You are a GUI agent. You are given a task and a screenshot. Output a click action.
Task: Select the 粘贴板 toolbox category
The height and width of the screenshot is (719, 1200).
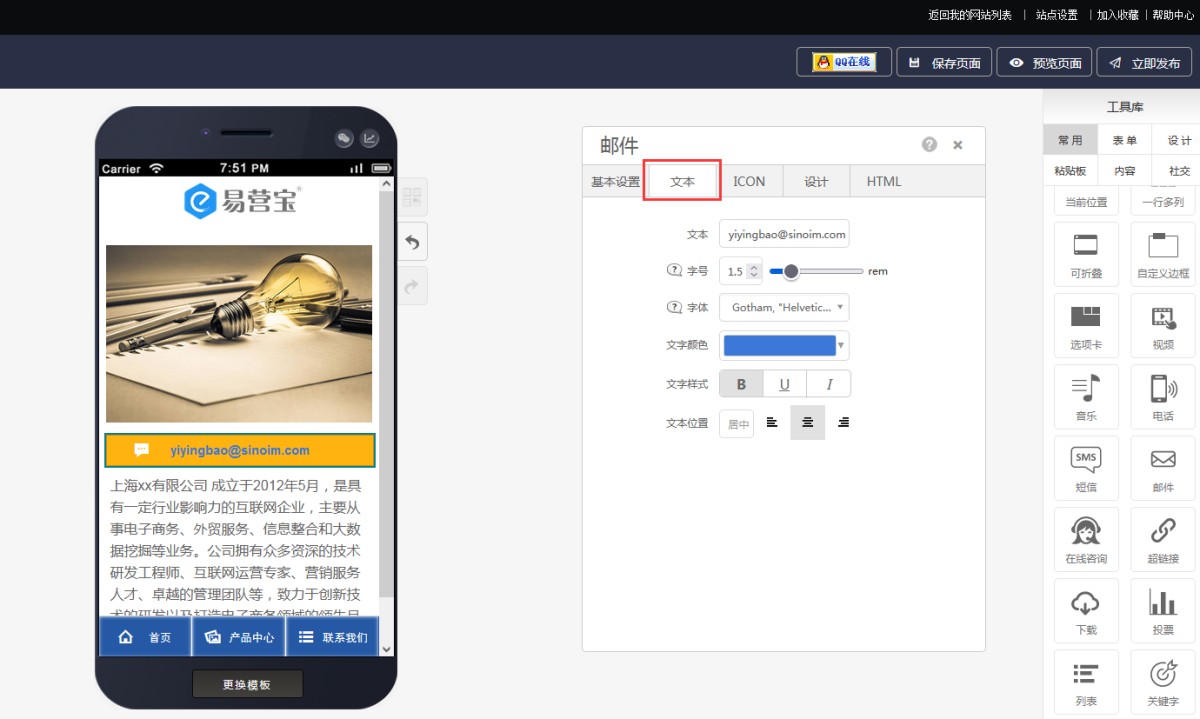pos(1070,170)
